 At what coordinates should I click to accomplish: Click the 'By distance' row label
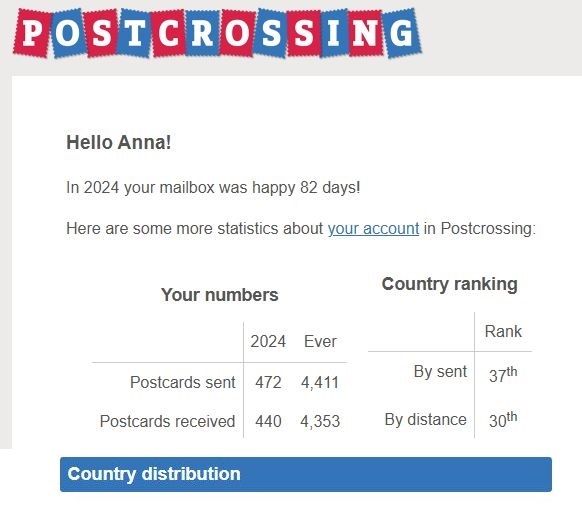click(x=426, y=420)
